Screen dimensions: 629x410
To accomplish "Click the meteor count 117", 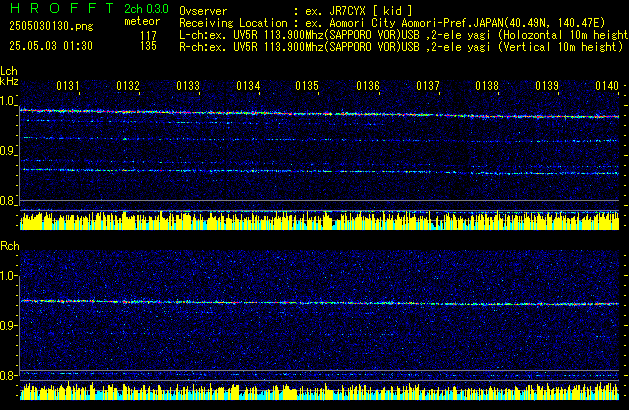I will point(148,36).
